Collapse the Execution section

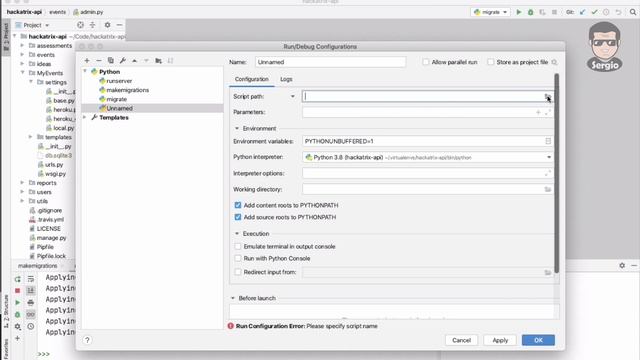(x=237, y=233)
